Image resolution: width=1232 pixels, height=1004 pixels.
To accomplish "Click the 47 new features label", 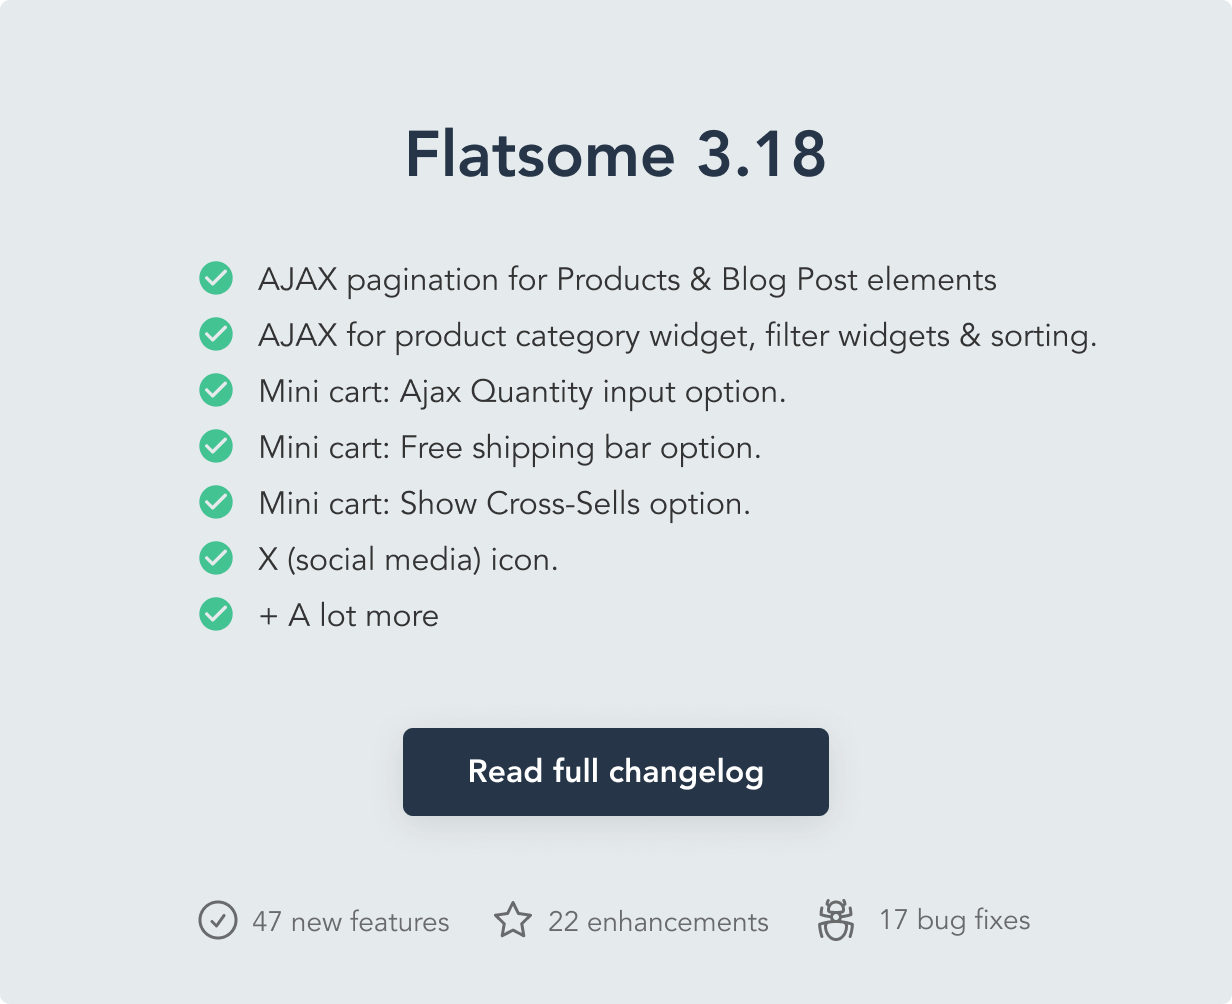I will (x=352, y=921).
